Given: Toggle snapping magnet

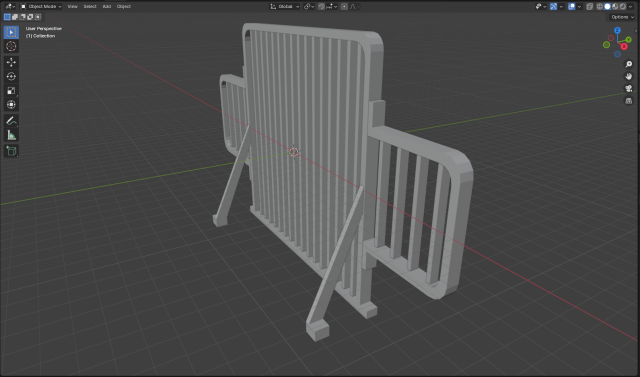Looking at the screenshot, I should point(322,7).
